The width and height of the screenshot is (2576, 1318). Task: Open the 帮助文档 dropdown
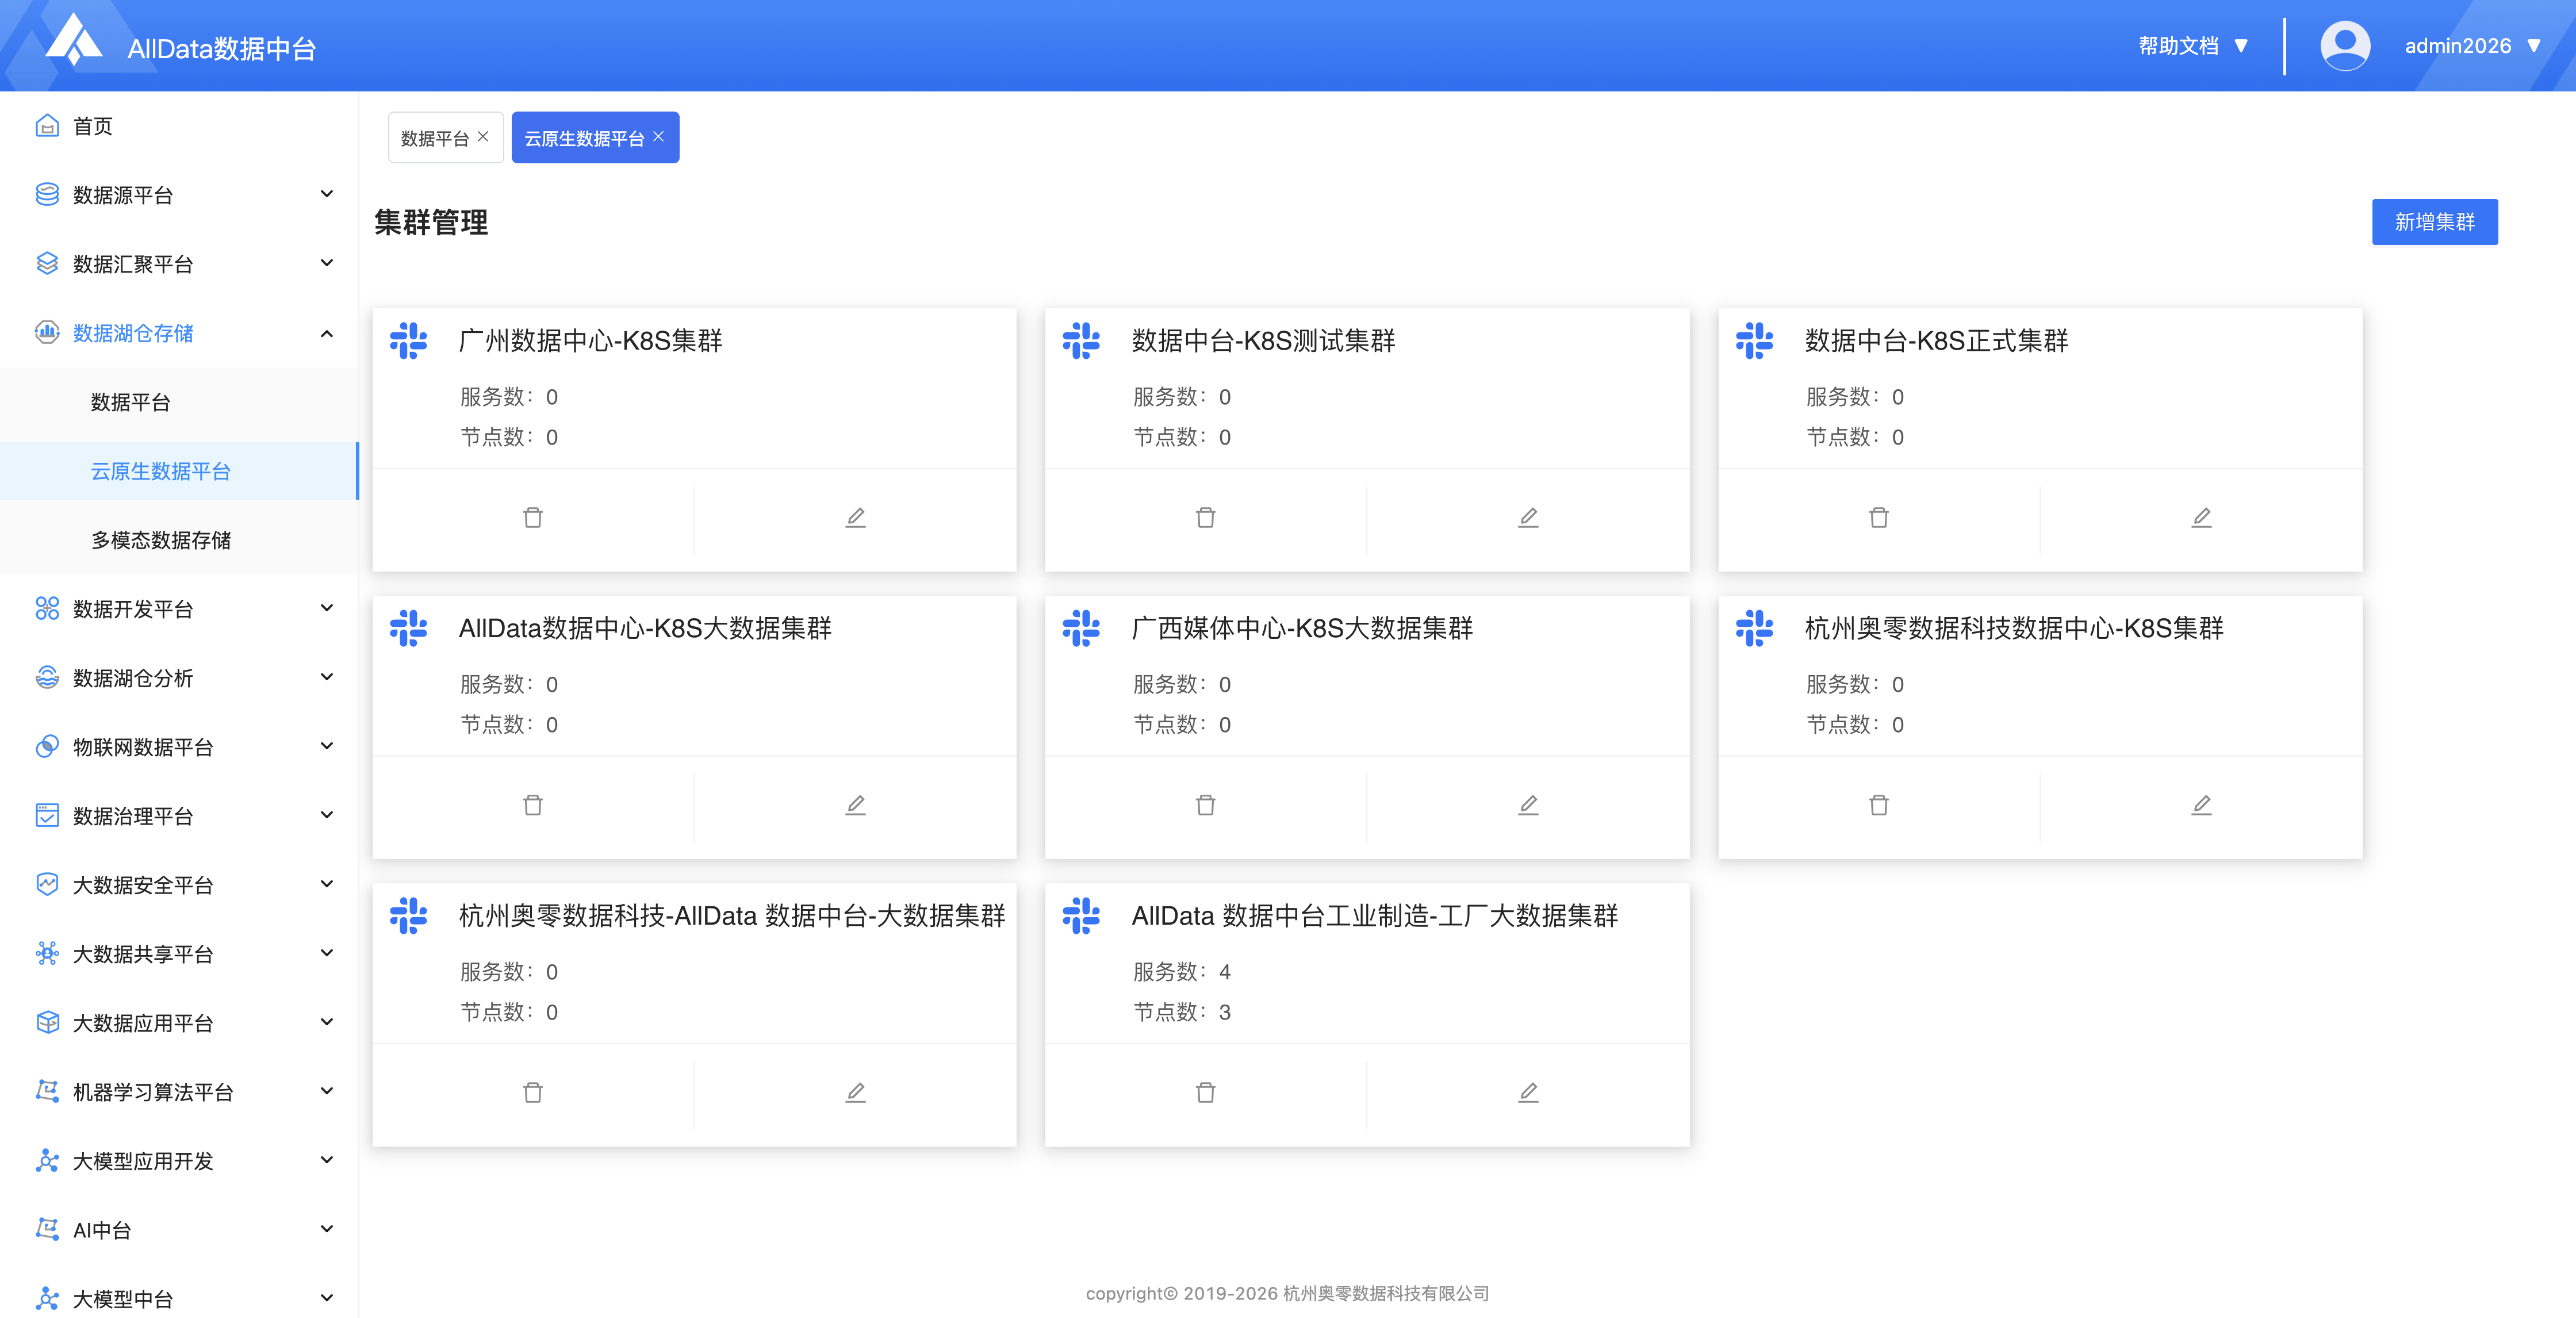[x=2193, y=46]
